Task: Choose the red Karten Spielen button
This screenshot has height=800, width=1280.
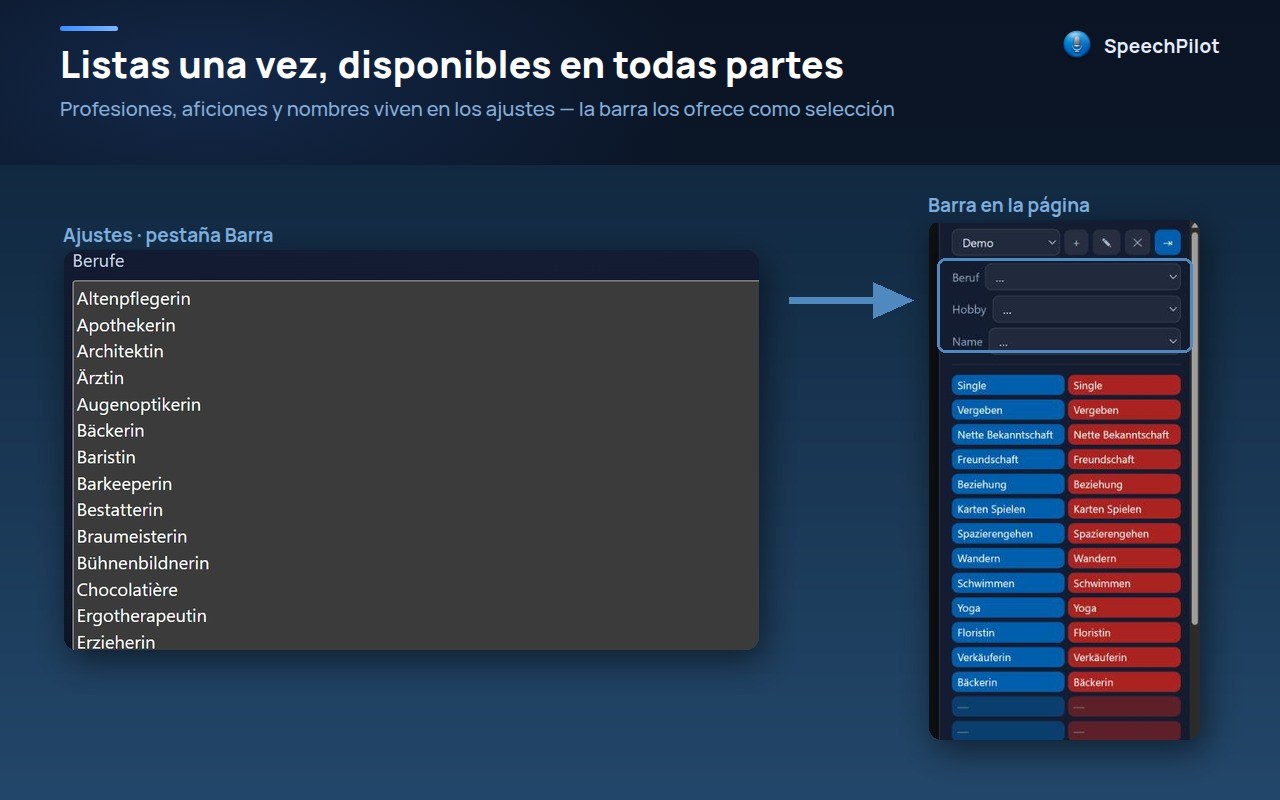Action: tap(1124, 509)
